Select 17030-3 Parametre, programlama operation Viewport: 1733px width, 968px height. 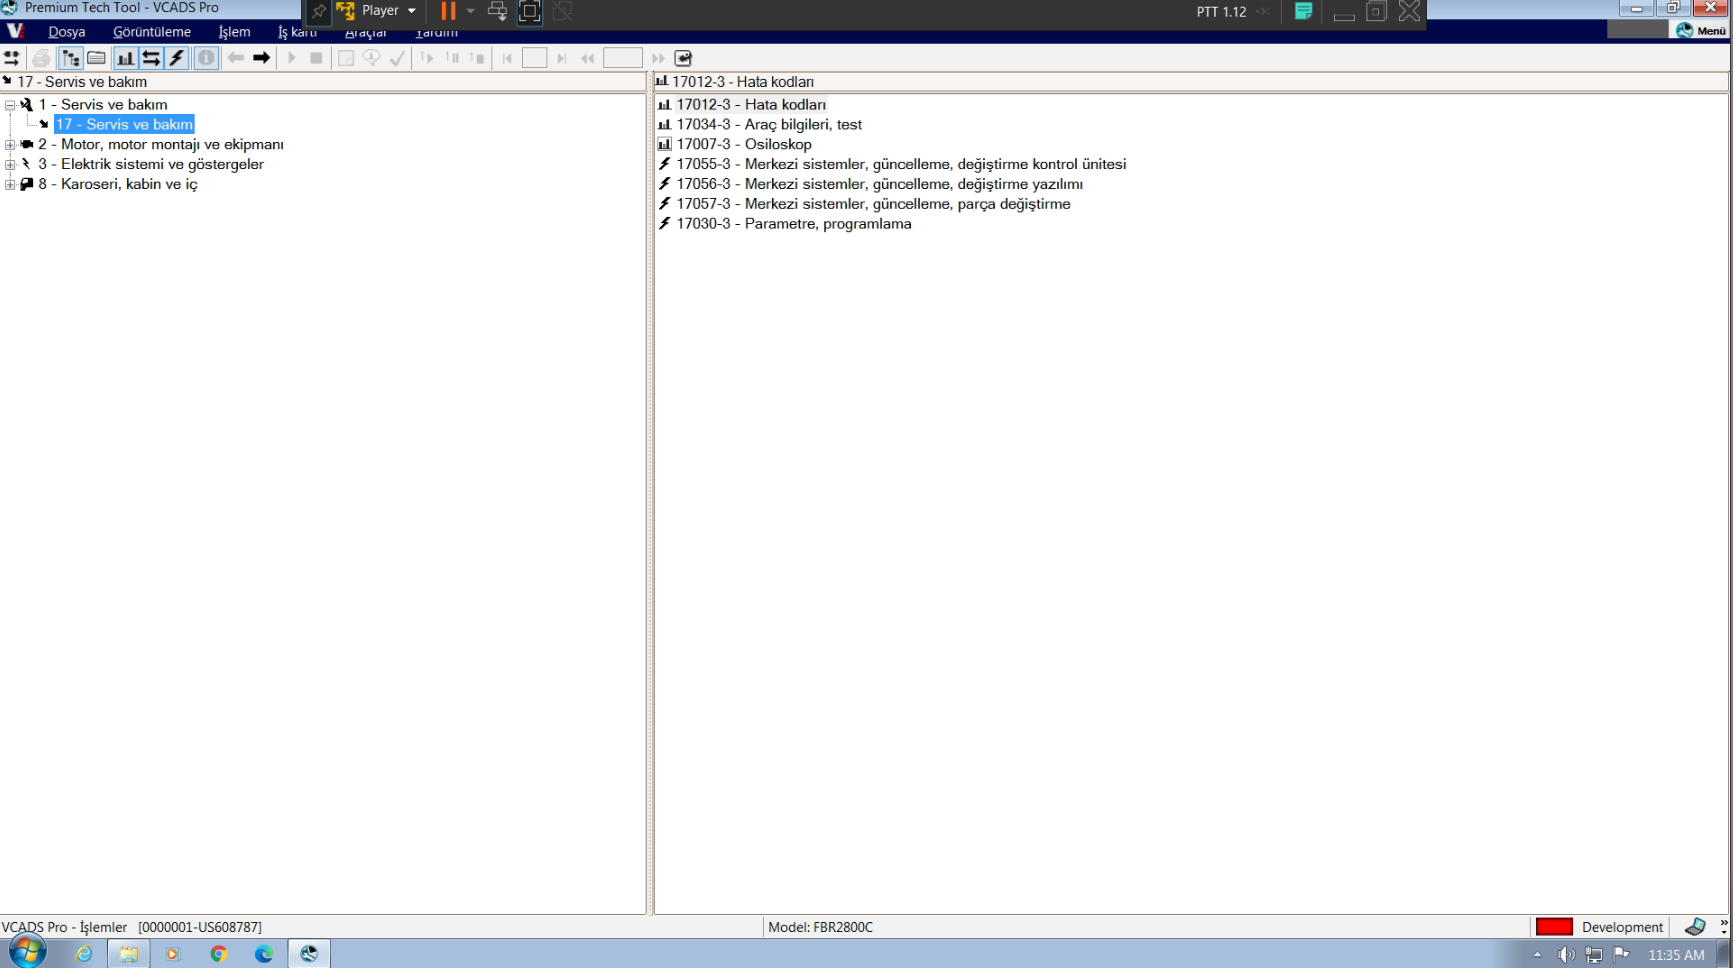click(793, 224)
